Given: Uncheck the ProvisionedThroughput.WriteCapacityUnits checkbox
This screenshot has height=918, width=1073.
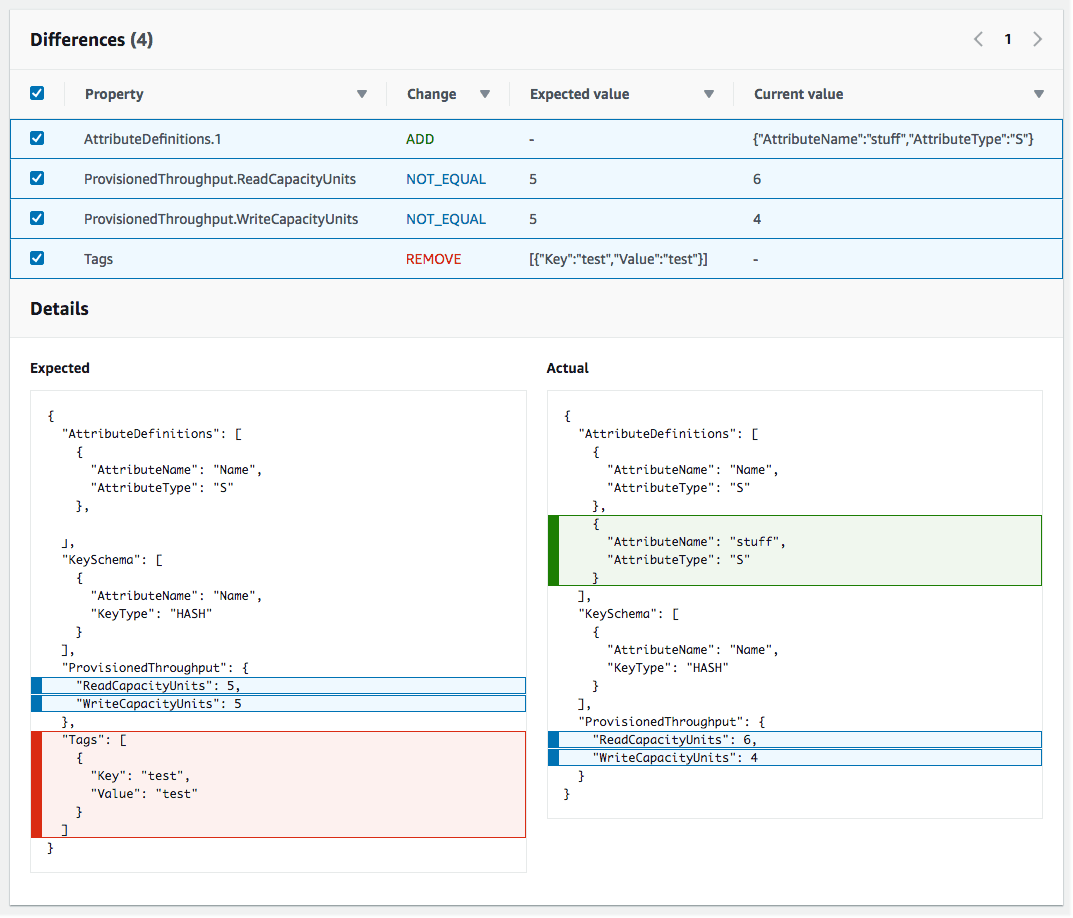Looking at the screenshot, I should tap(37, 218).
